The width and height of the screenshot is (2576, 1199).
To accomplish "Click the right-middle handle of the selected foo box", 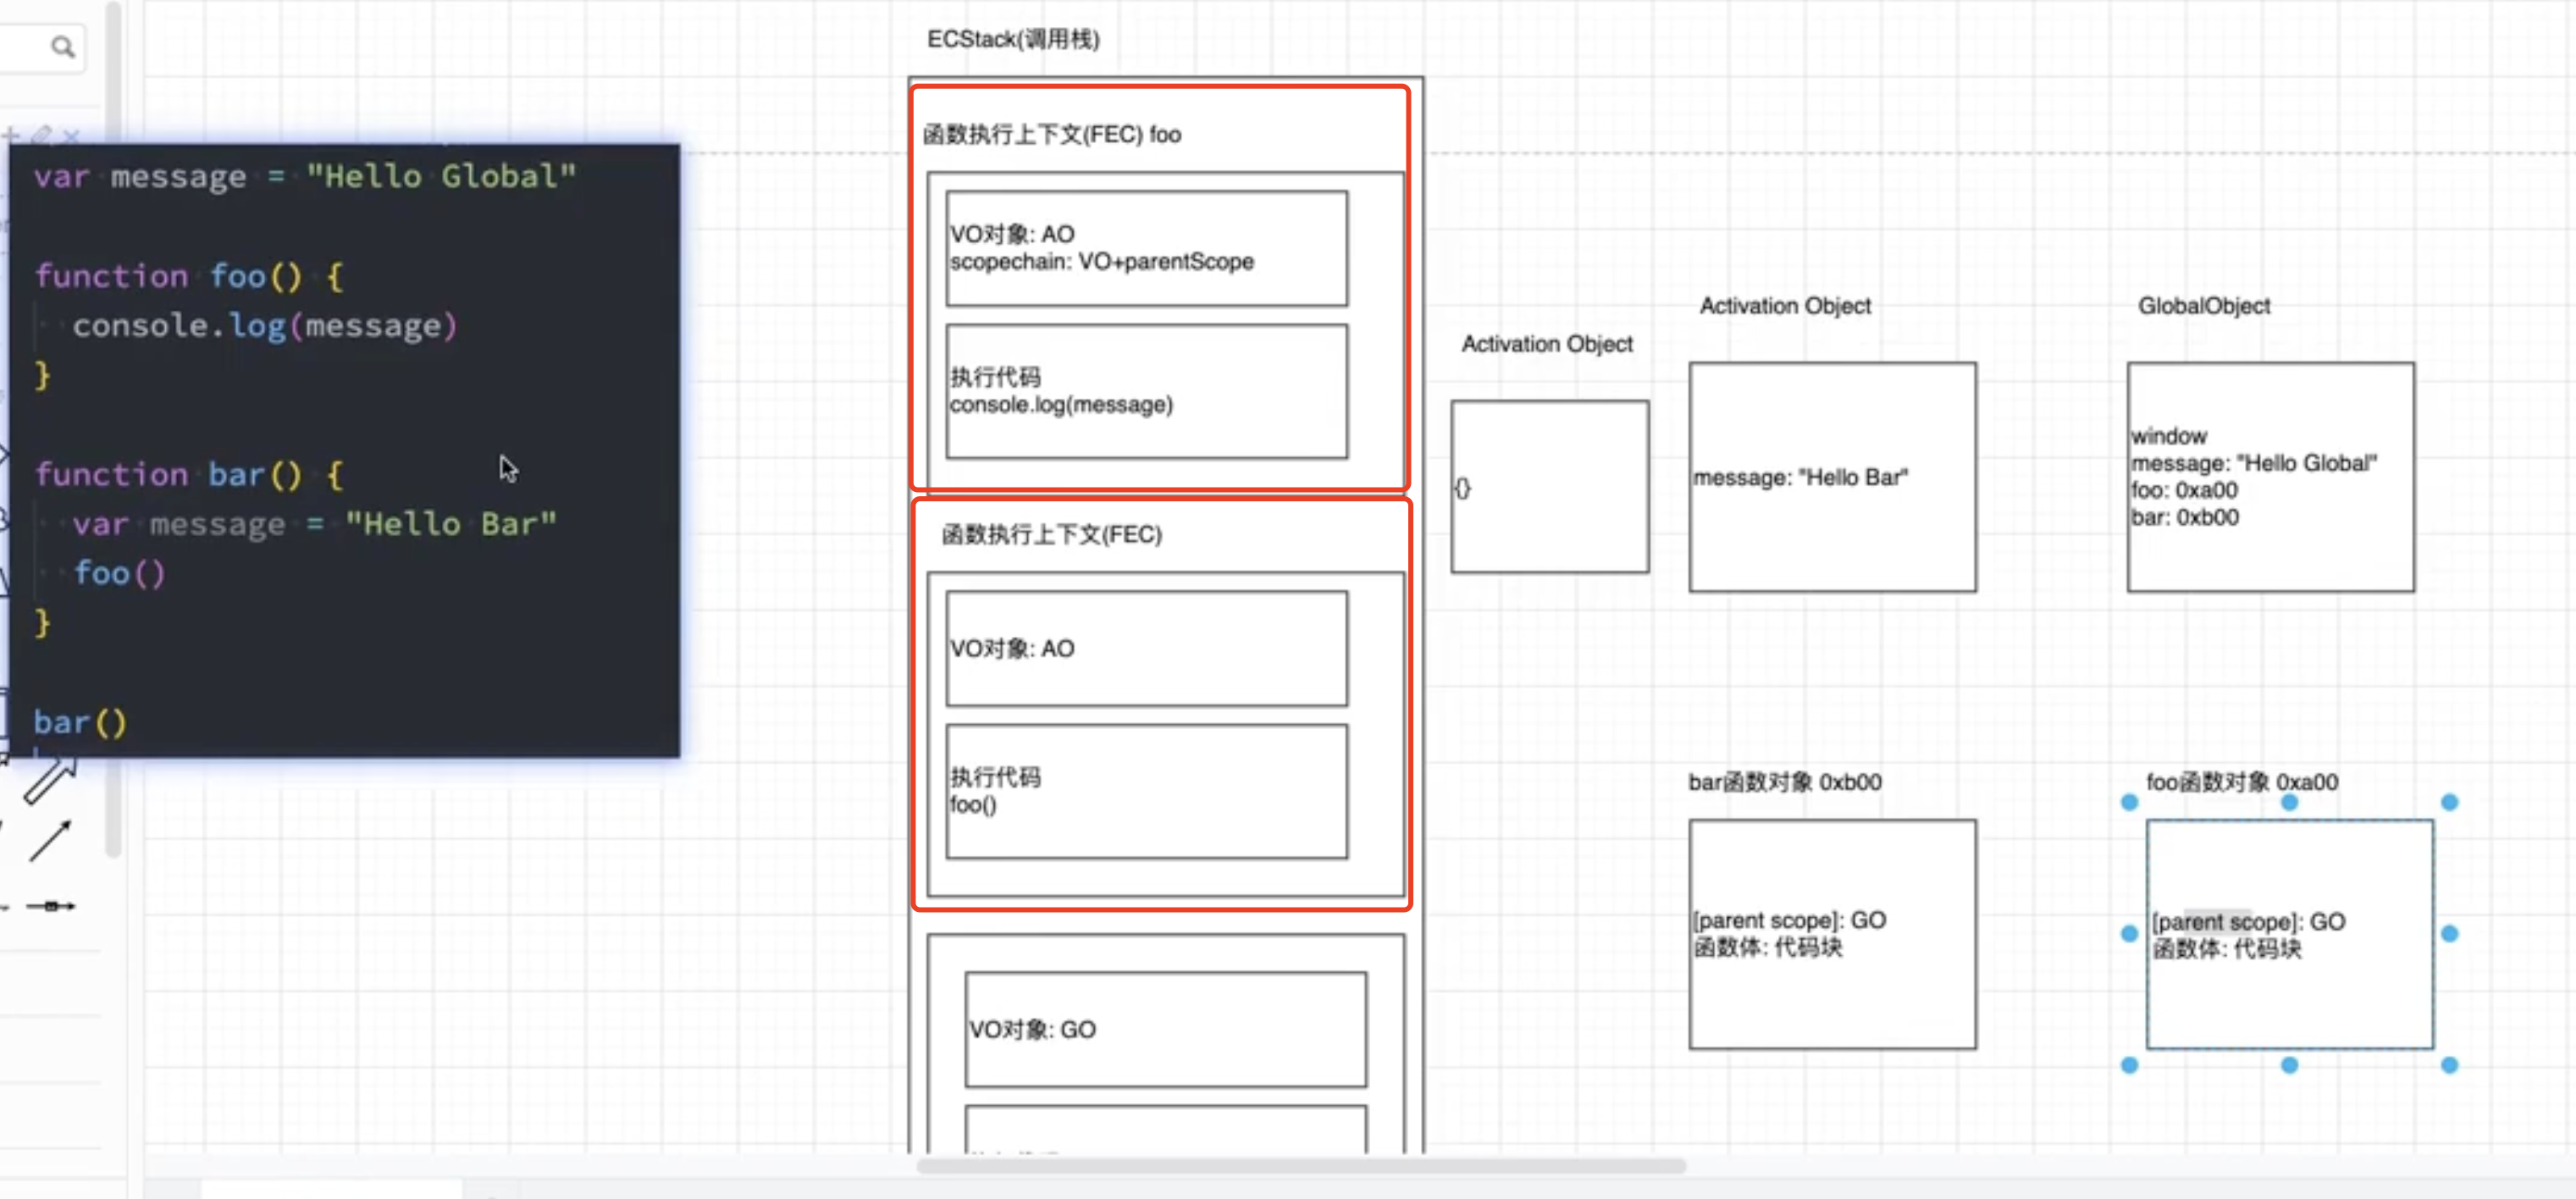I will (x=2449, y=933).
